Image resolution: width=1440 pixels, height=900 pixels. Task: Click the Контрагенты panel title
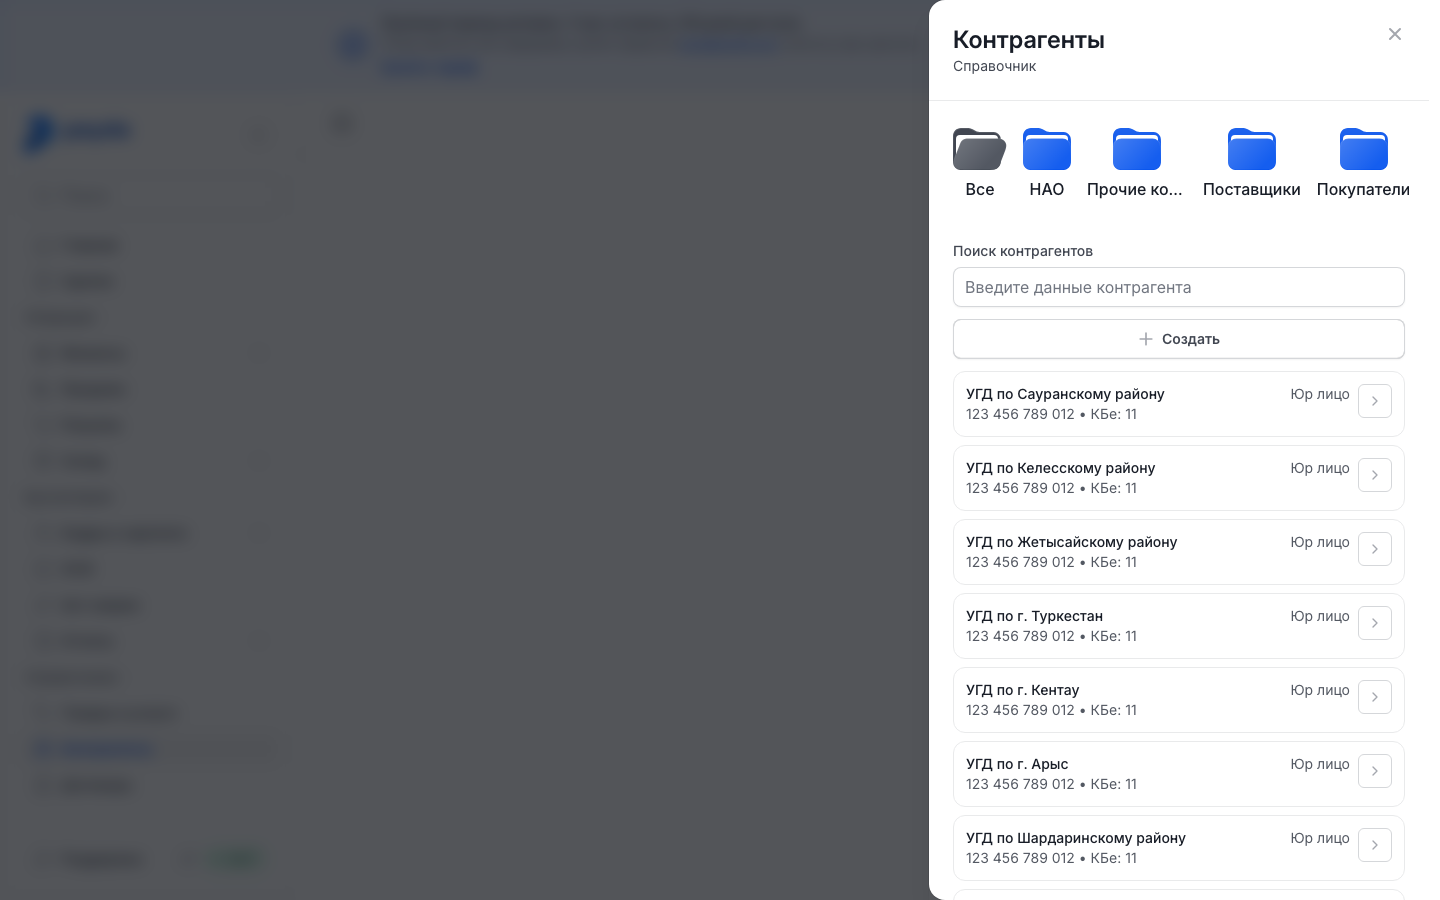(1029, 39)
